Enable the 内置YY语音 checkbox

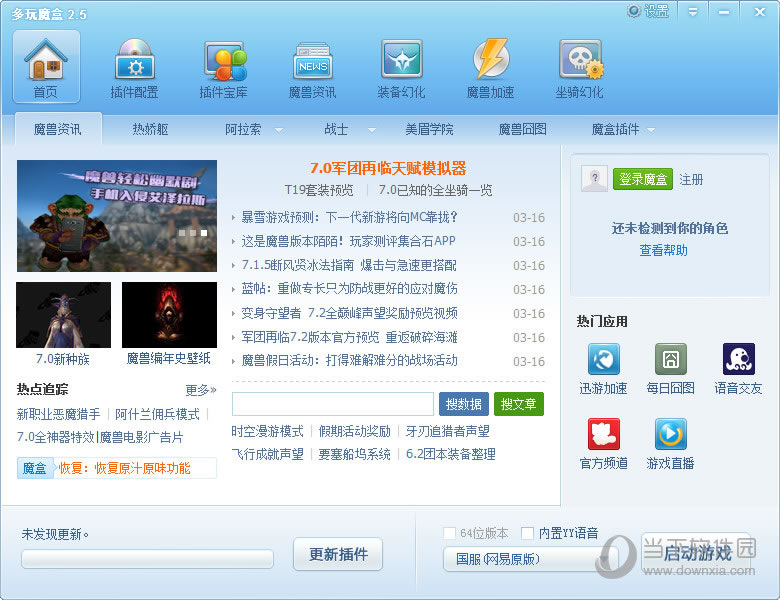click(x=527, y=533)
